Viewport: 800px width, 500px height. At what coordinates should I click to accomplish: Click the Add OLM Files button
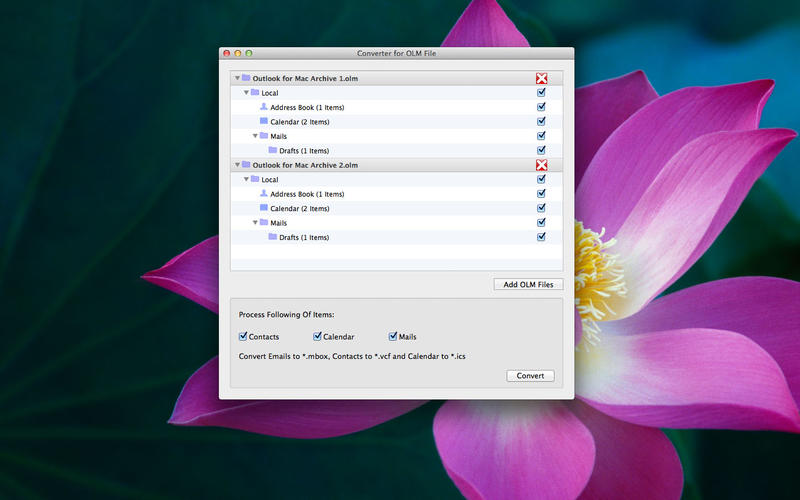(528, 285)
